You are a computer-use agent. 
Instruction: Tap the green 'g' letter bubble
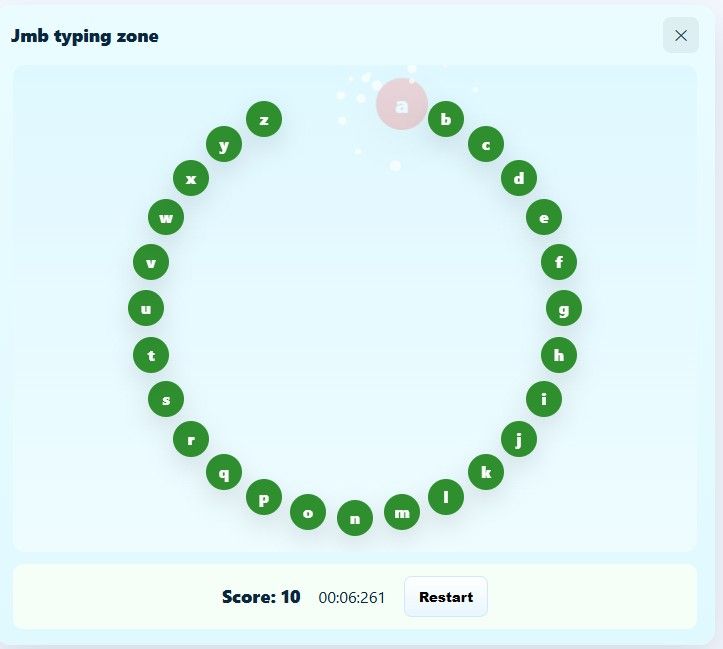point(563,309)
